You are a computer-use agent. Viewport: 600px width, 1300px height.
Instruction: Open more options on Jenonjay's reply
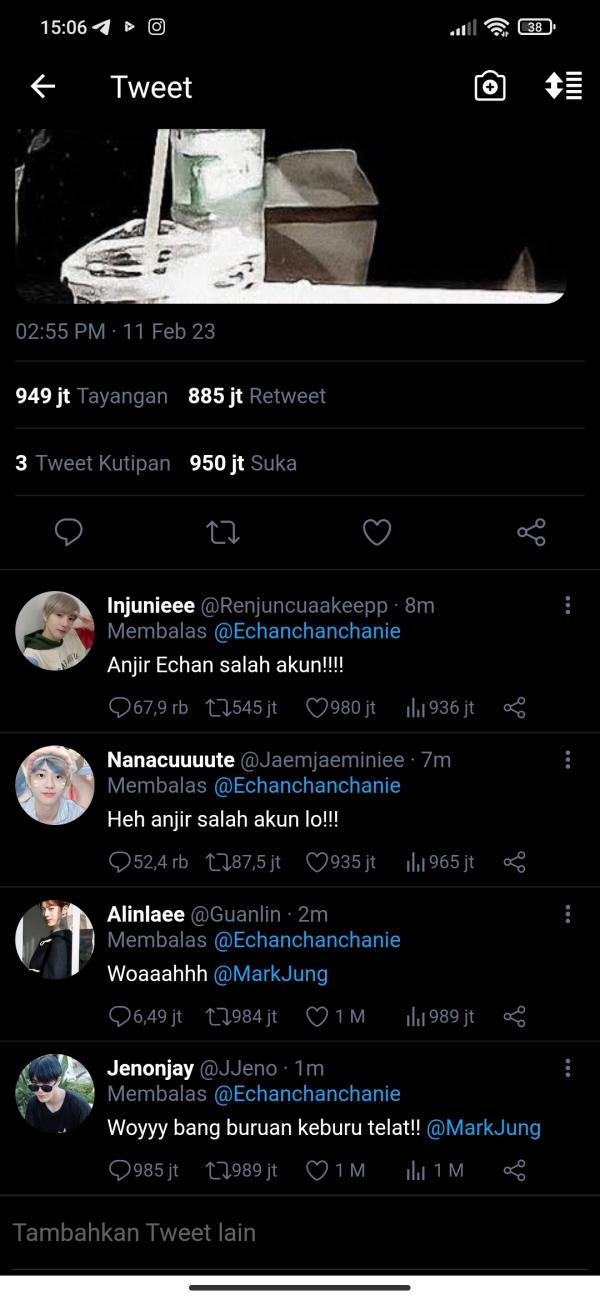click(567, 1068)
